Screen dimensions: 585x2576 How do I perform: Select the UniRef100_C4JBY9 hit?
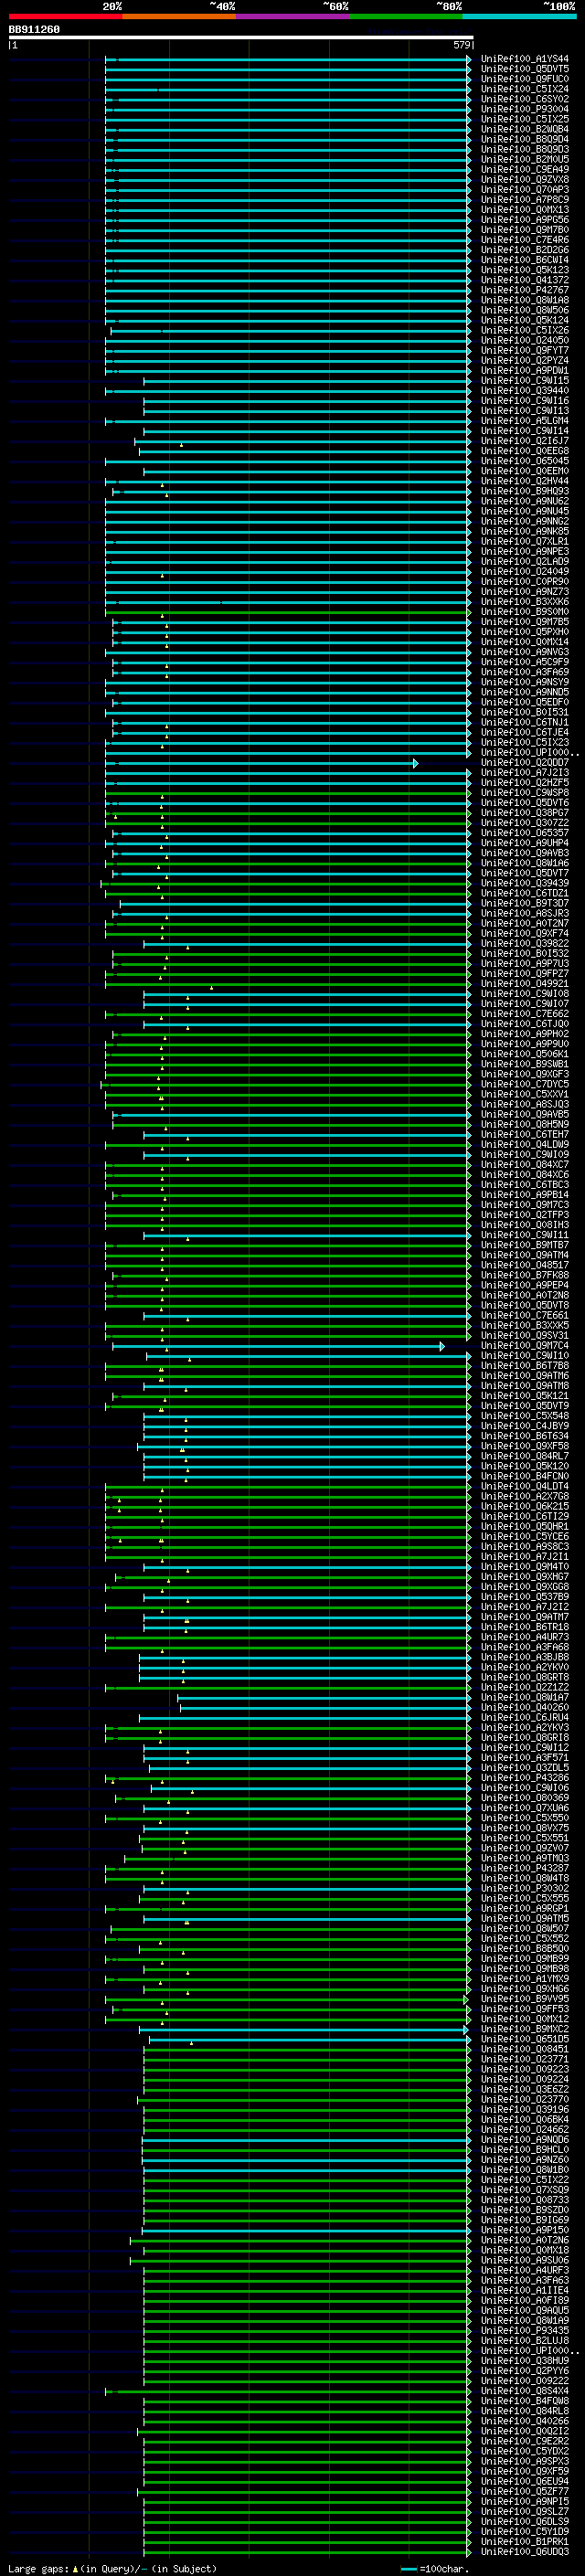tap(524, 1427)
